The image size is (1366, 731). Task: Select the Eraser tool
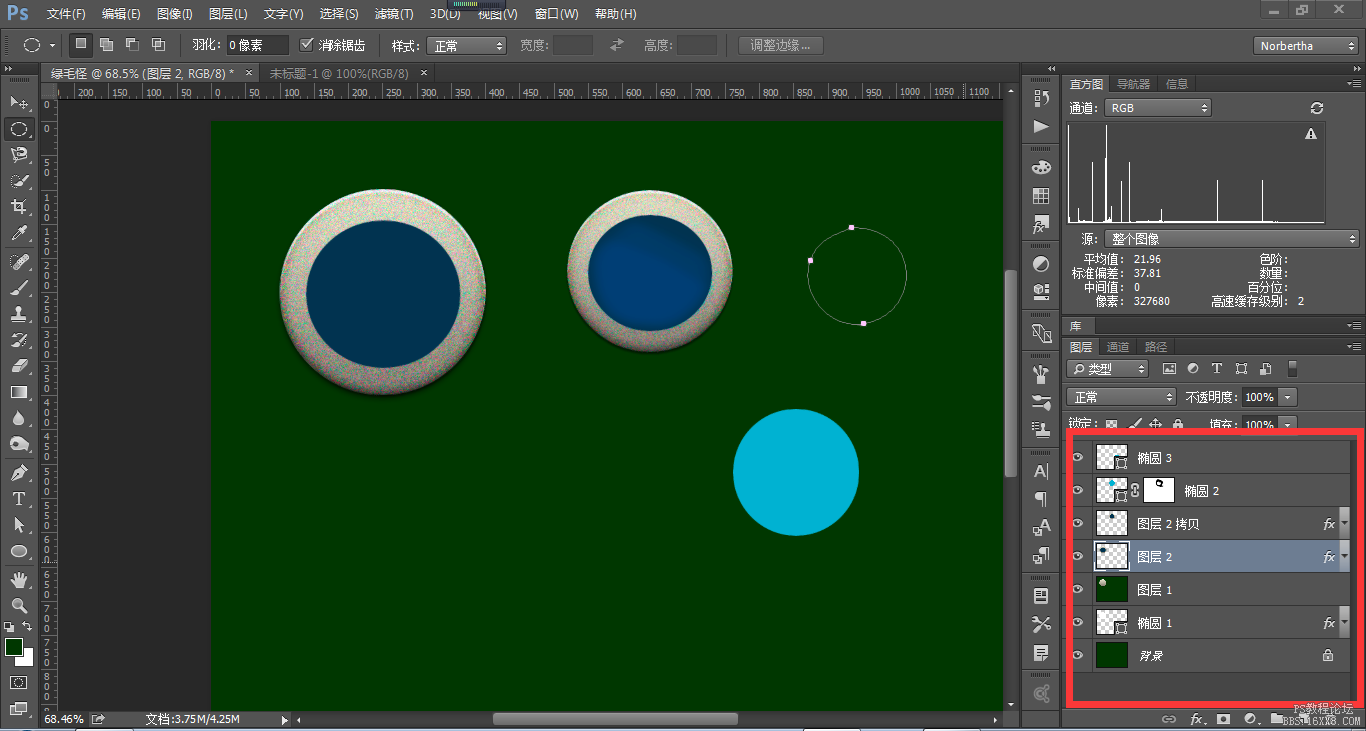pyautogui.click(x=19, y=366)
